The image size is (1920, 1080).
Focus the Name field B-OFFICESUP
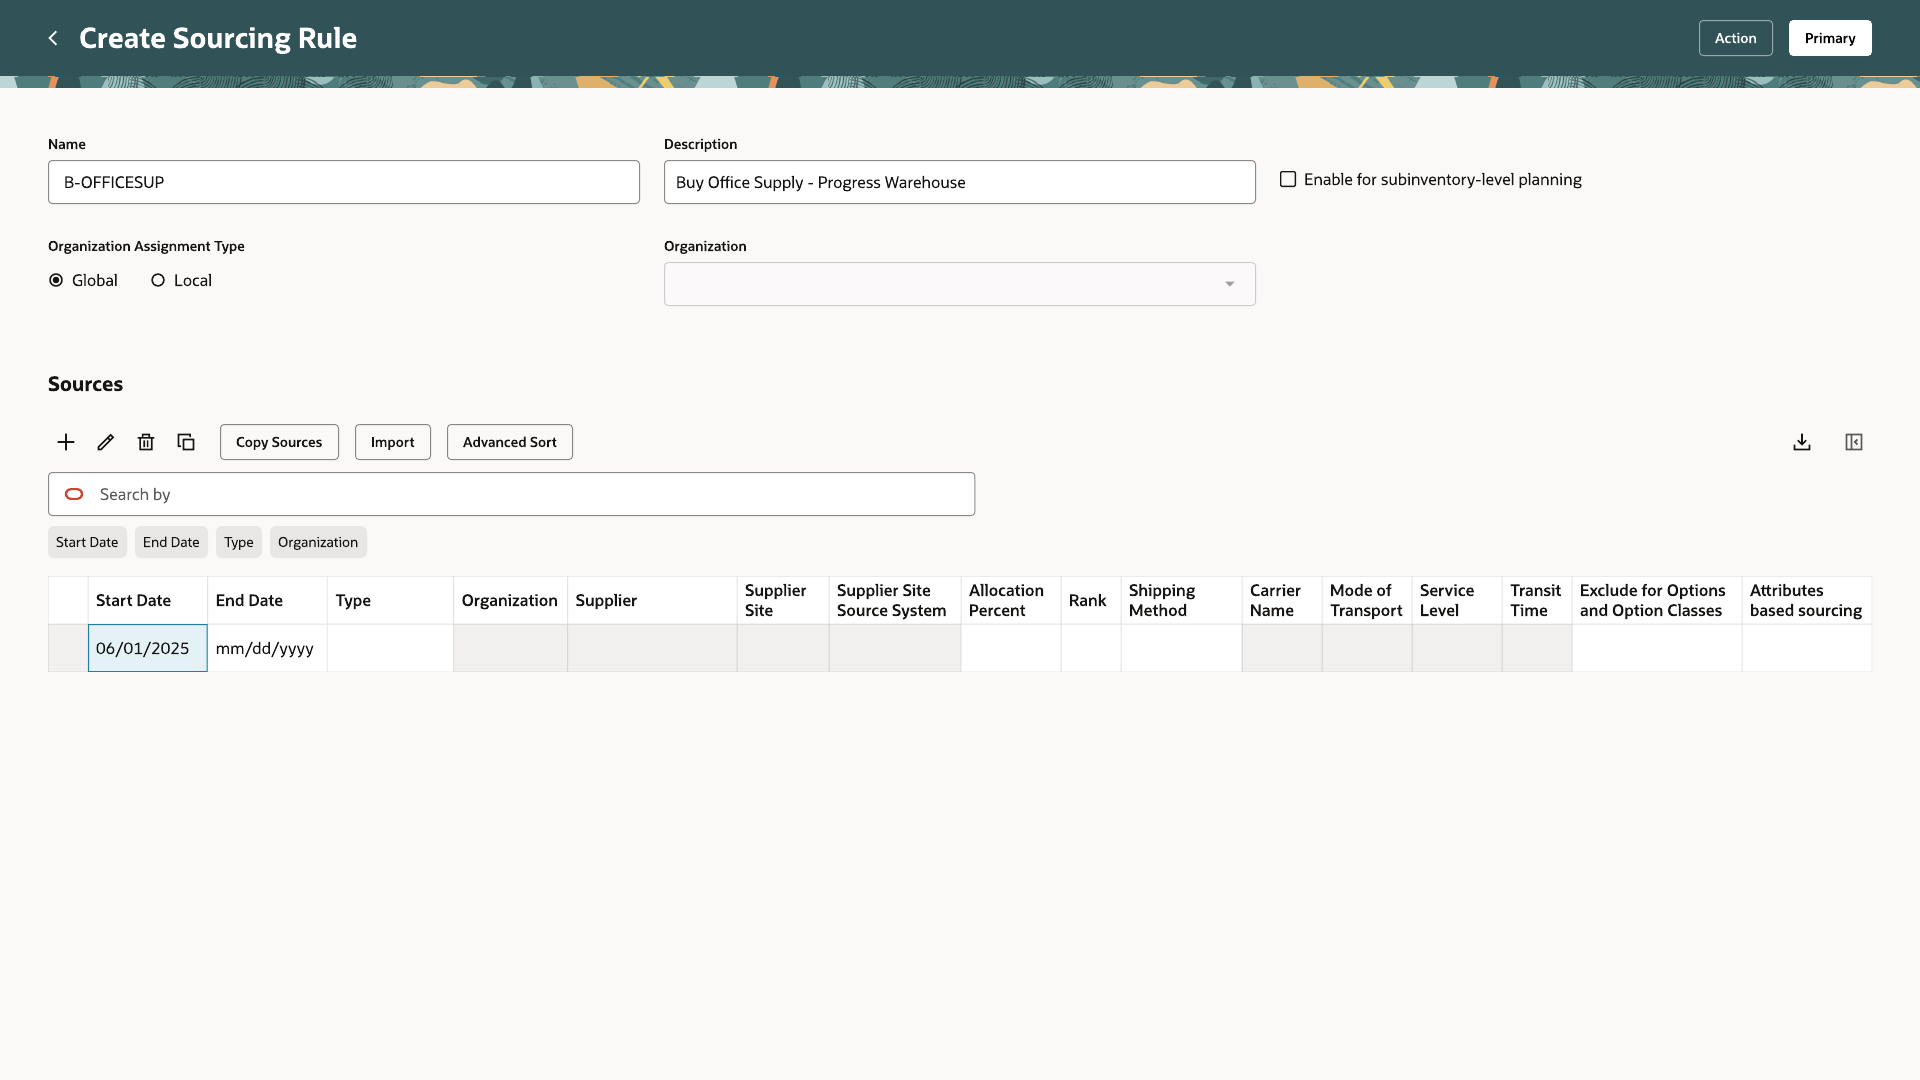click(x=344, y=182)
